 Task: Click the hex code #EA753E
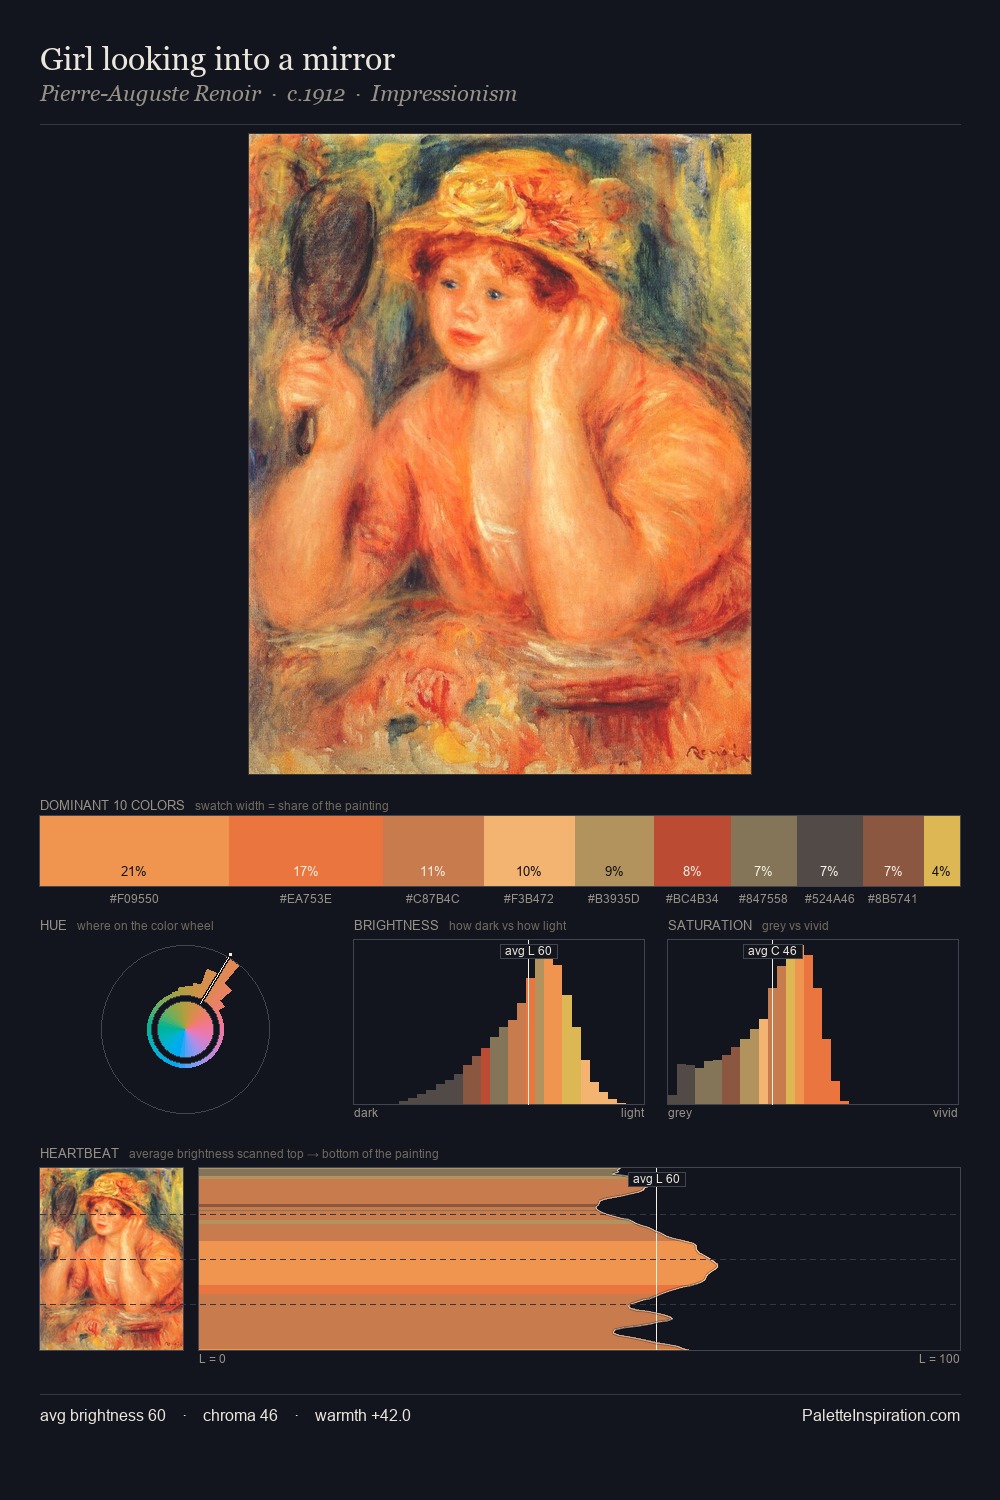(306, 899)
